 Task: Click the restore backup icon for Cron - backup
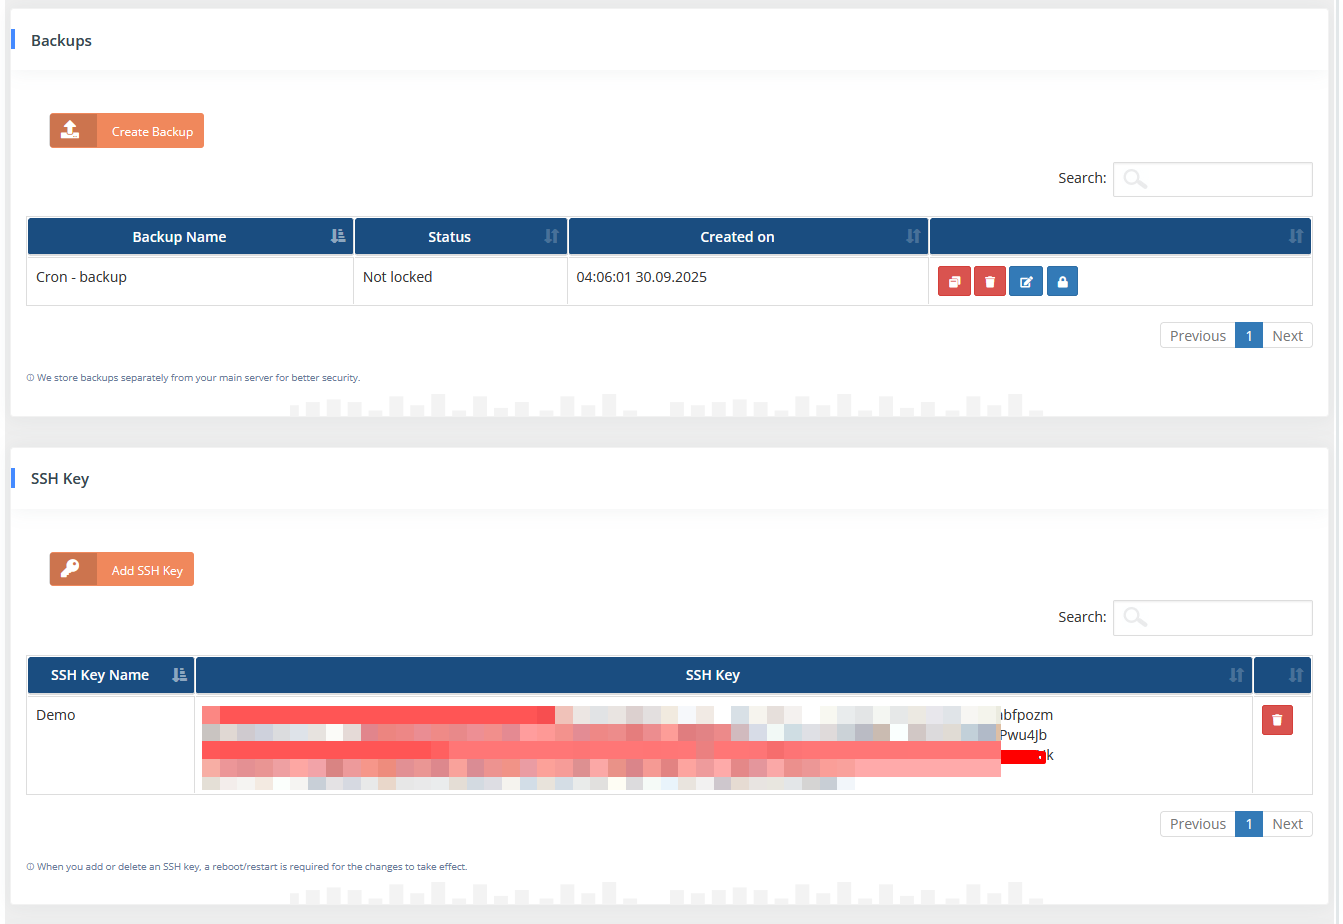coord(954,282)
